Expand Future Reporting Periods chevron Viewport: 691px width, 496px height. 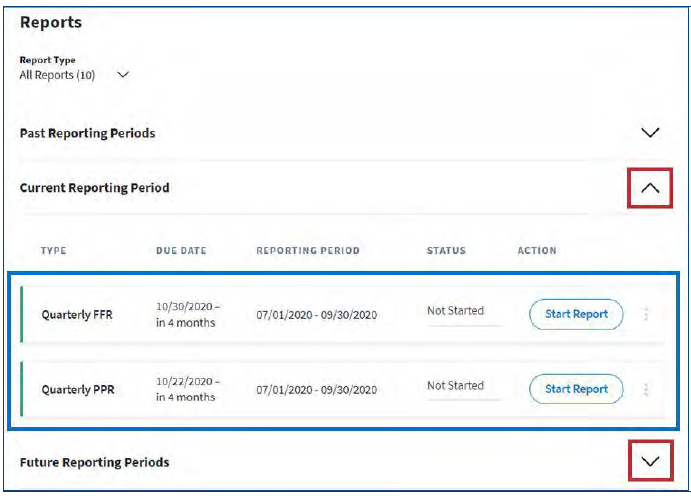pos(650,461)
